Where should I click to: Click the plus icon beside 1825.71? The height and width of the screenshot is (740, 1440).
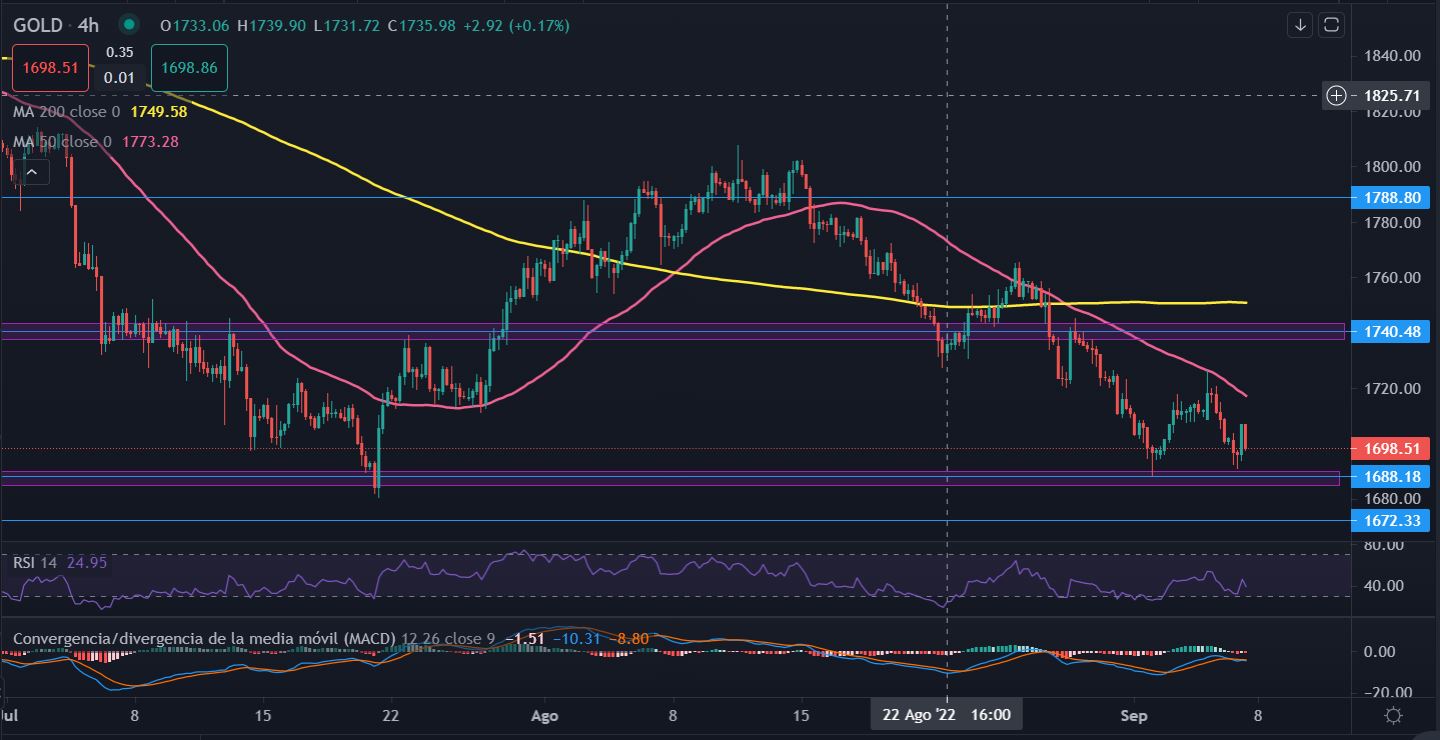(x=1337, y=95)
